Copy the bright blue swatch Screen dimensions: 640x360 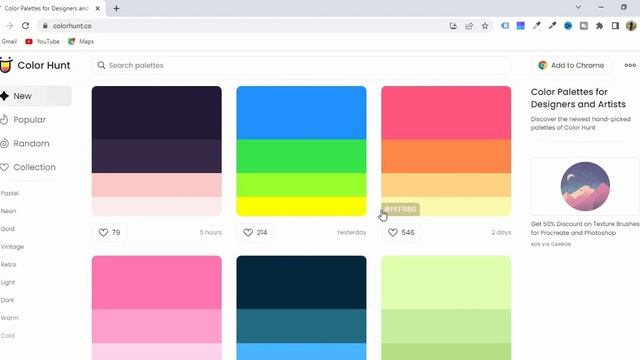(301, 113)
